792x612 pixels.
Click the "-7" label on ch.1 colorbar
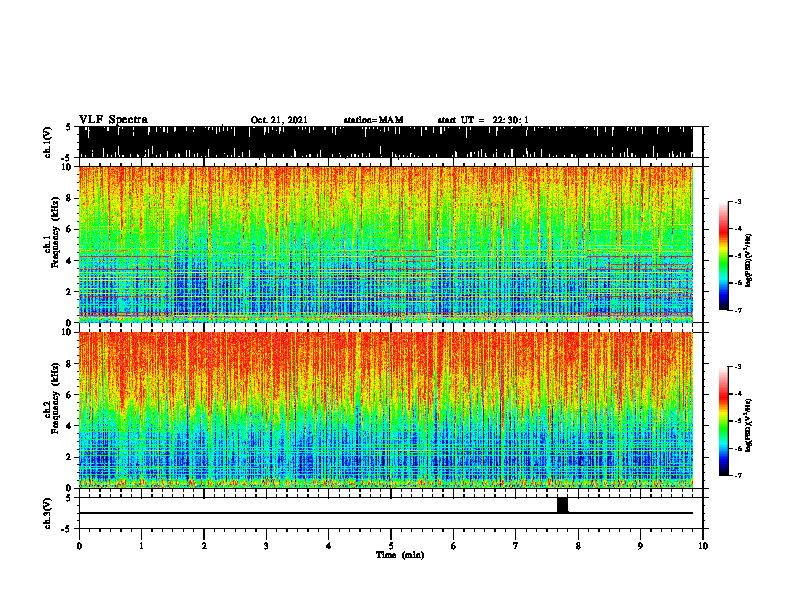(738, 310)
